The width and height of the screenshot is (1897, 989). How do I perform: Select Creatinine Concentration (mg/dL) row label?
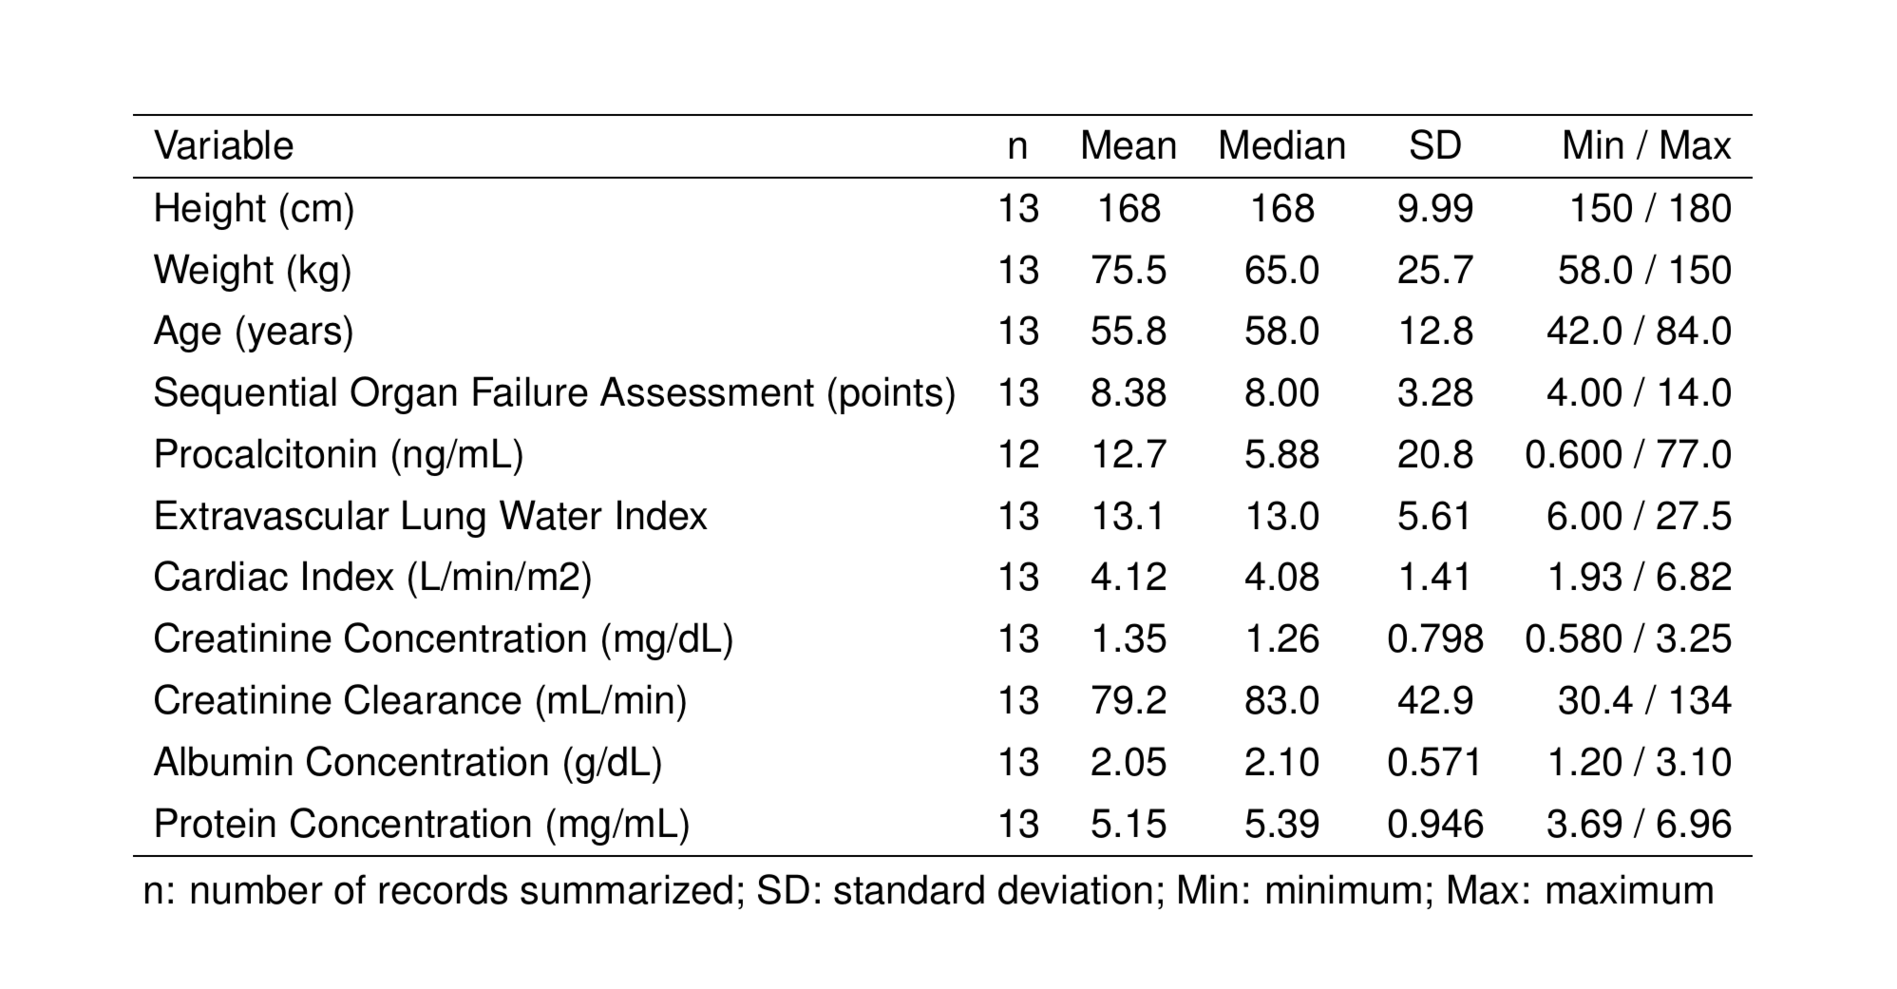click(x=443, y=640)
